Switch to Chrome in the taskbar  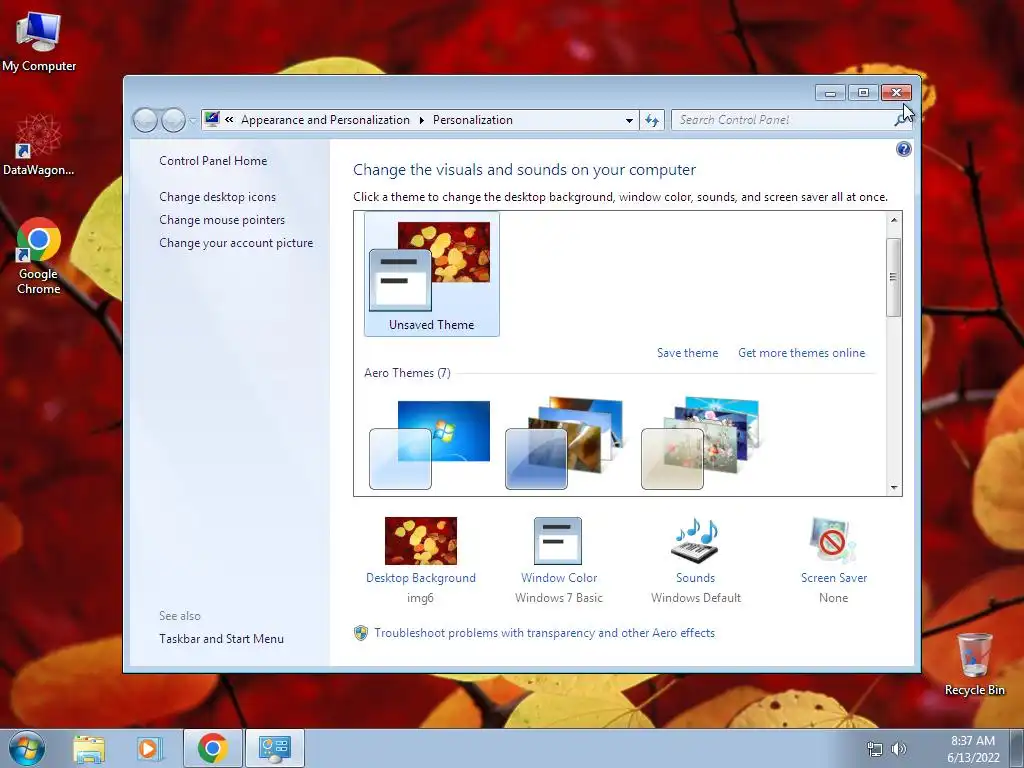tap(213, 748)
